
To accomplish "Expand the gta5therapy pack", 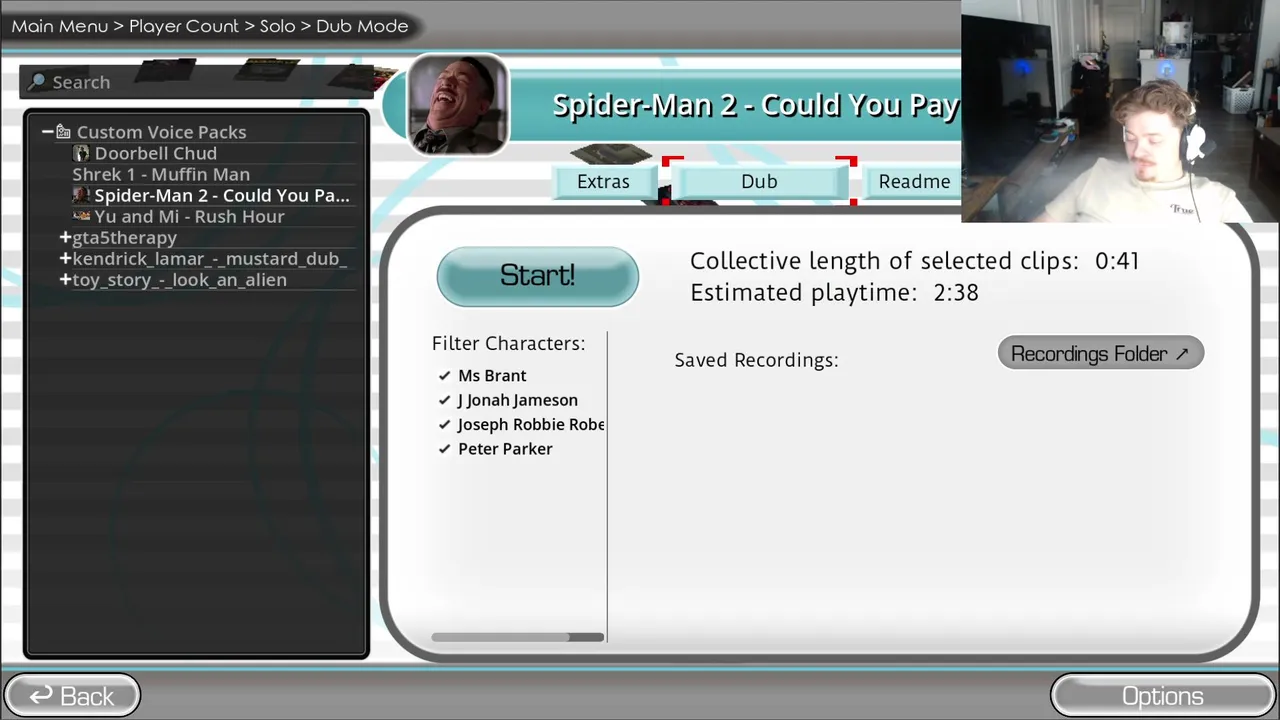I will (65, 237).
